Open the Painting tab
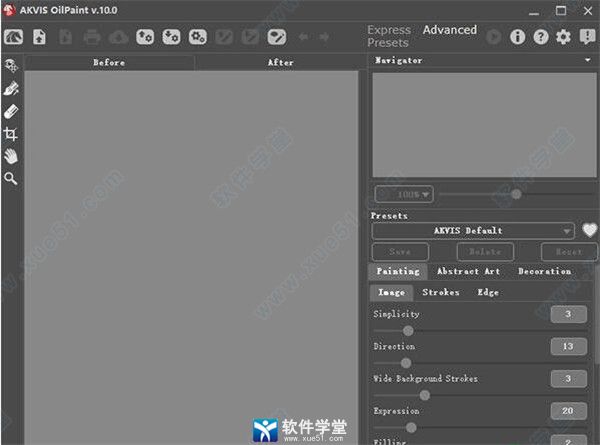 398,271
